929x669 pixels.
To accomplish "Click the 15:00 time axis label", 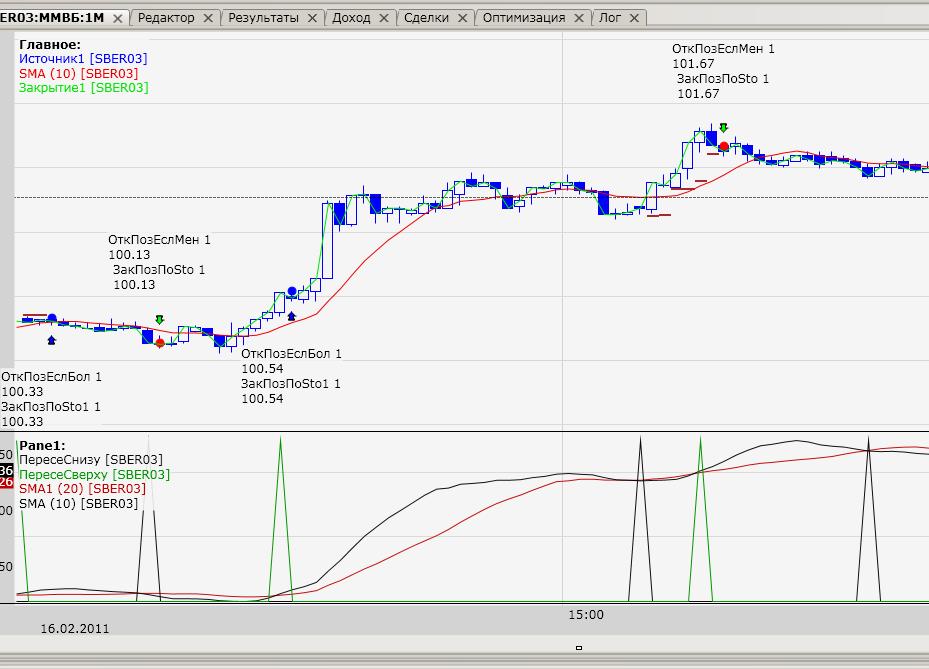I will click(x=585, y=614).
